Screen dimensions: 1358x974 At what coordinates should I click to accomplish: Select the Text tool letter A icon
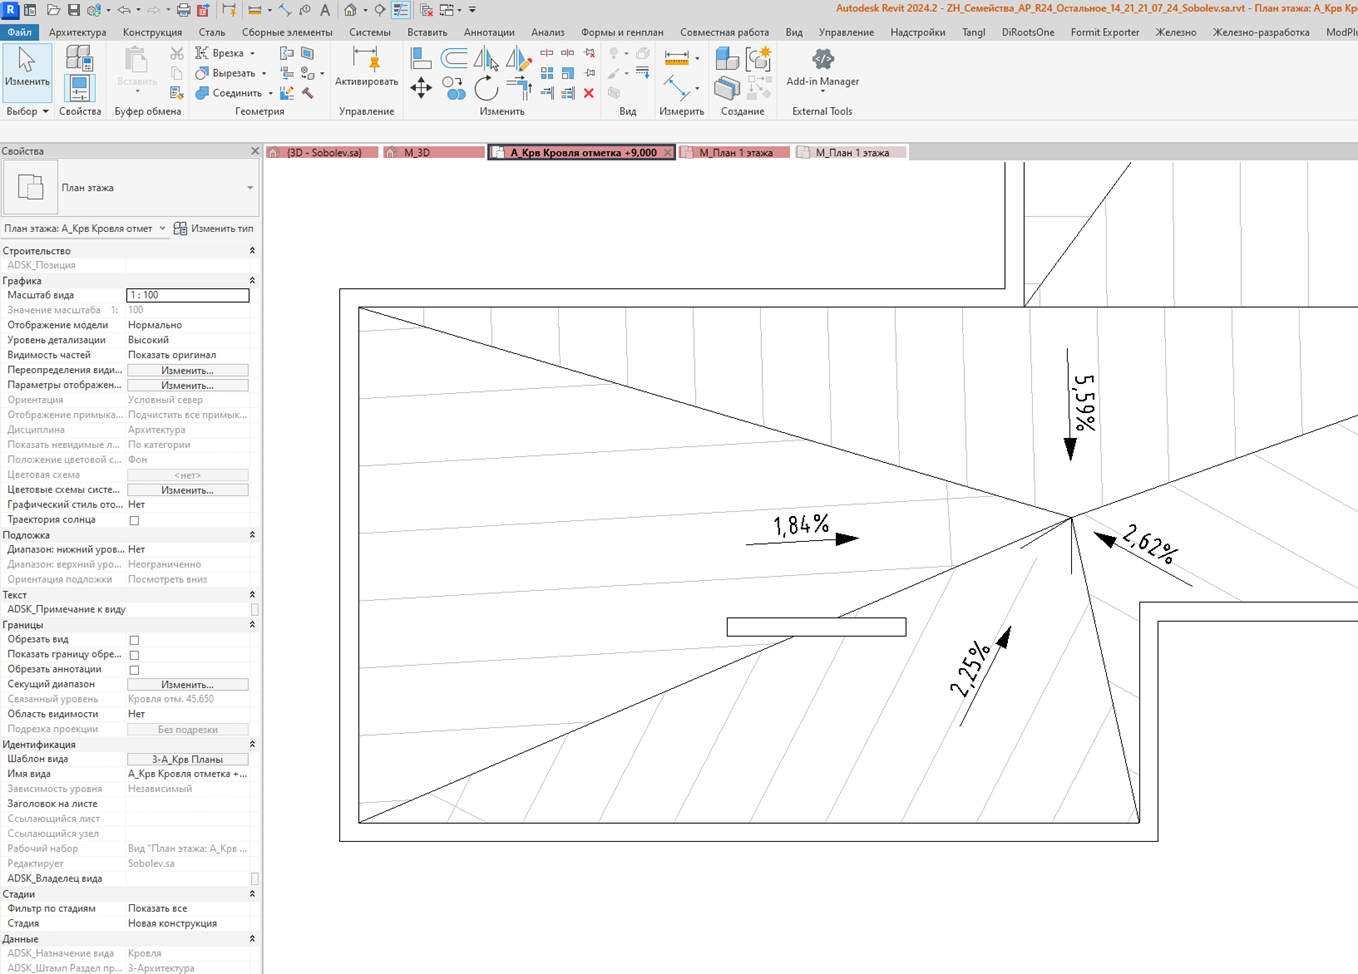pyautogui.click(x=325, y=10)
